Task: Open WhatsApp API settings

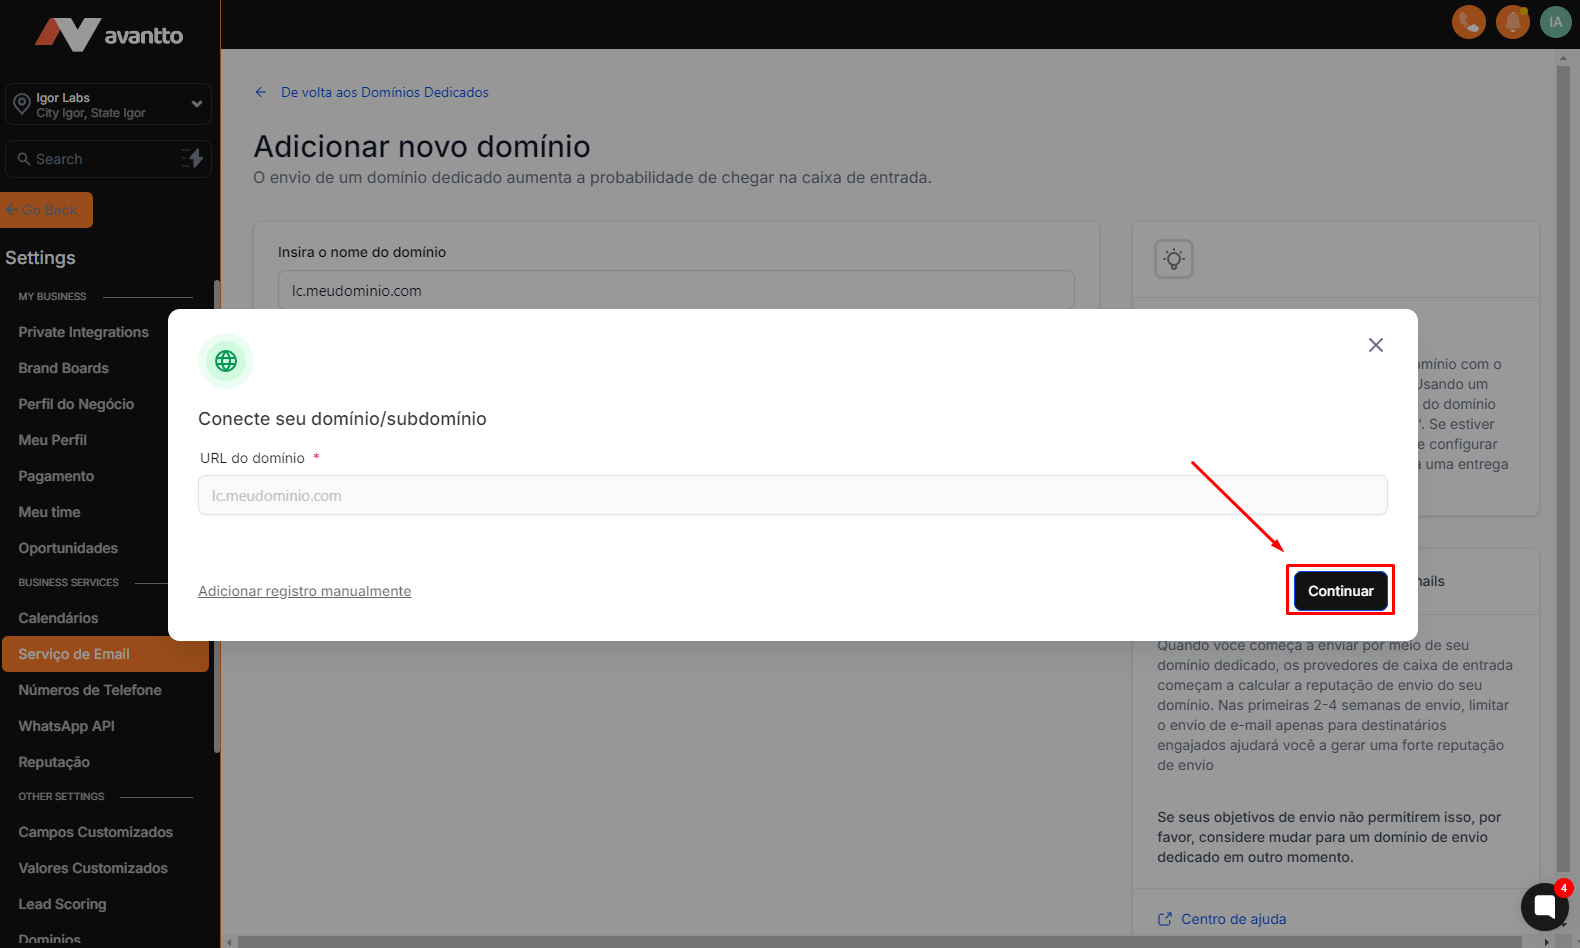Action: tap(66, 726)
